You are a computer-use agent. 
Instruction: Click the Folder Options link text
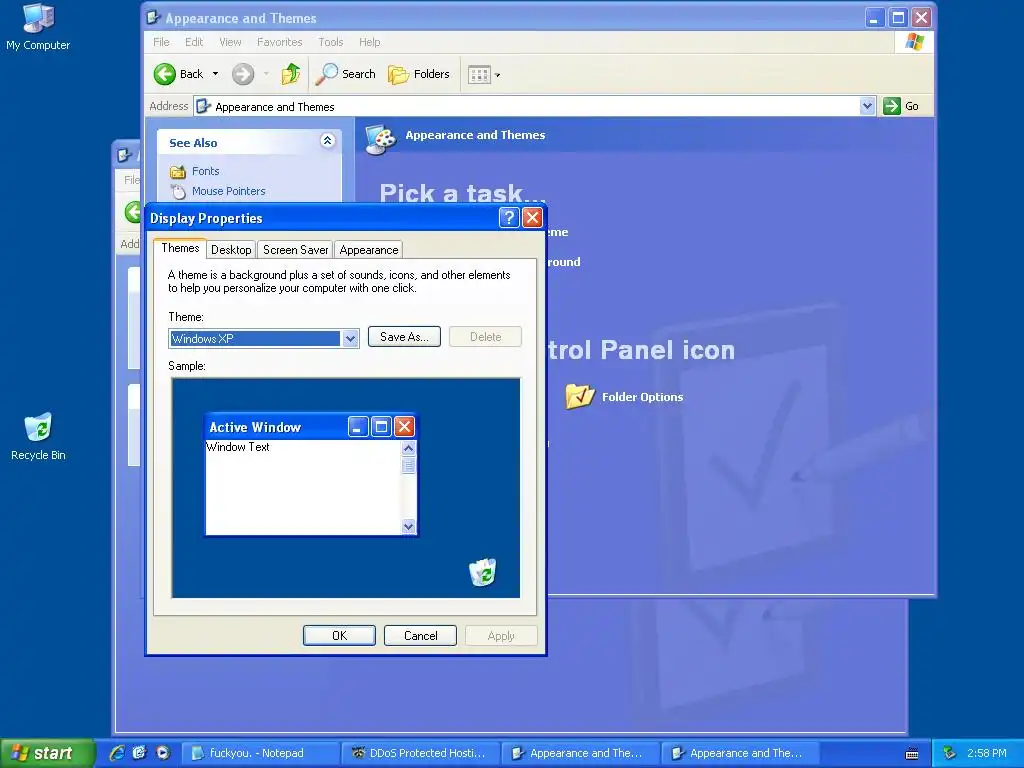(642, 397)
